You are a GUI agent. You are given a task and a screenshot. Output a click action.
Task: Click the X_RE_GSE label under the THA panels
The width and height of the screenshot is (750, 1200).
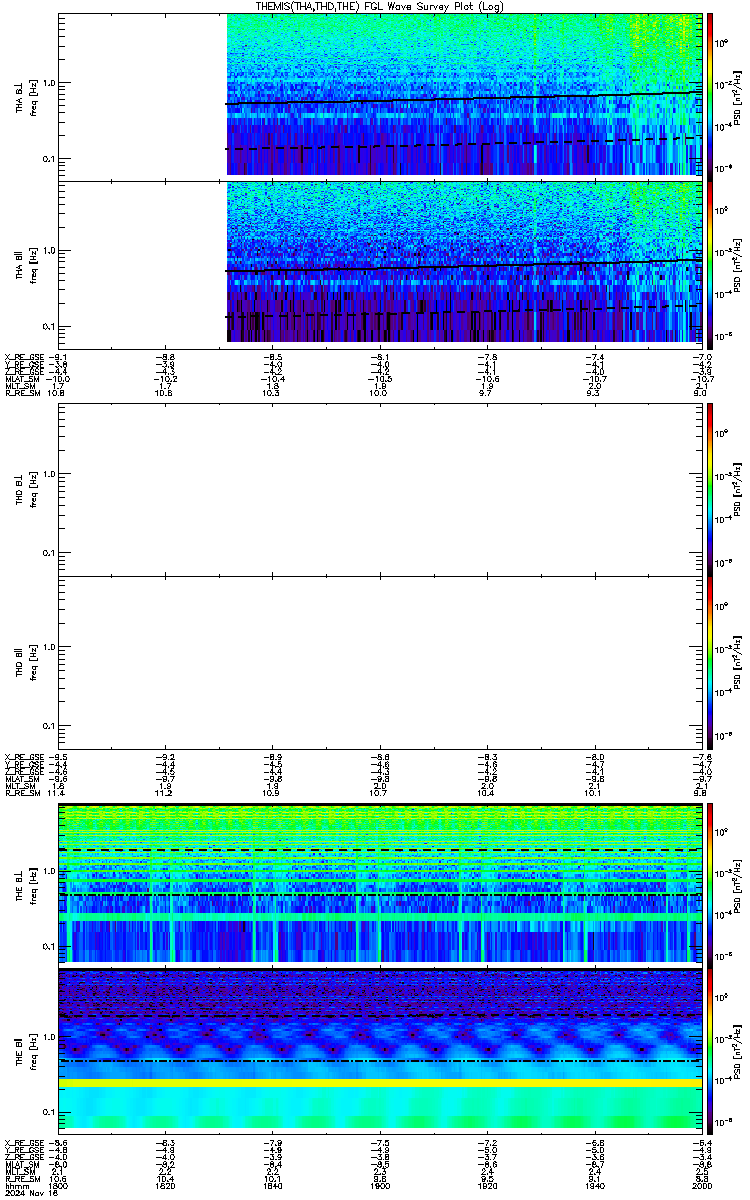coord(24,357)
